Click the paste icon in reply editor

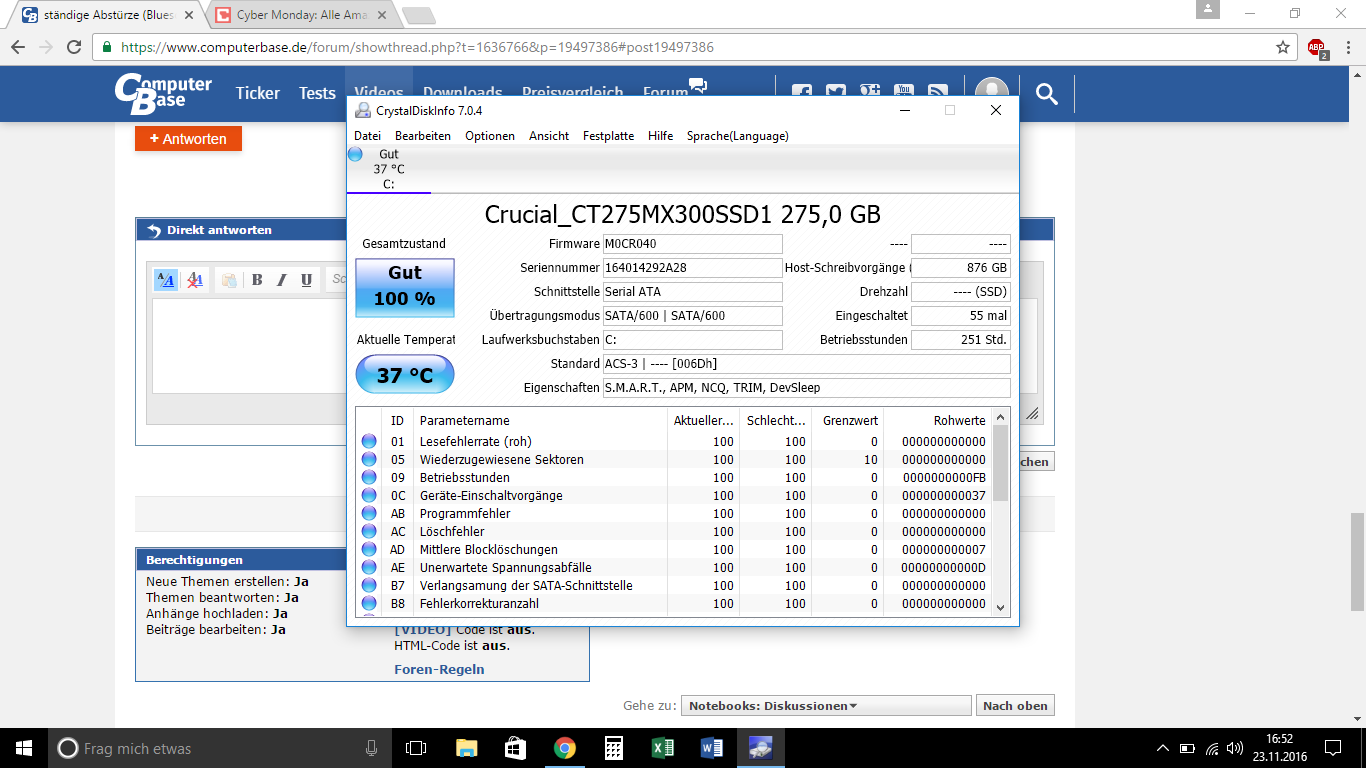pos(228,280)
